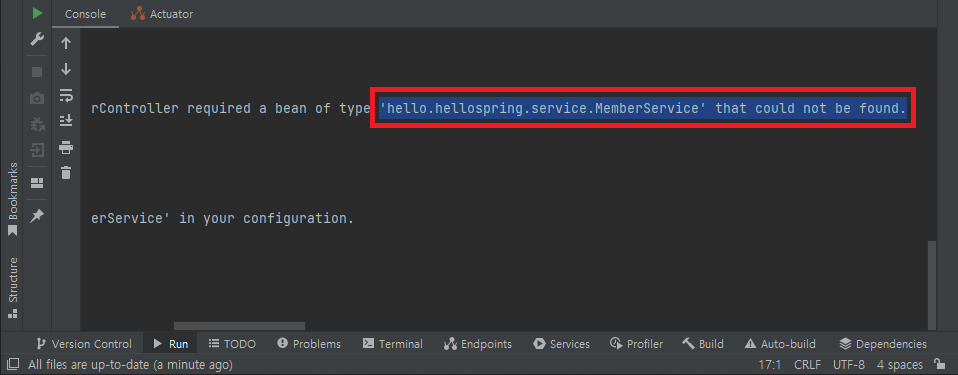Click the Up arrow in console toolbar
The height and width of the screenshot is (375, 958).
coord(66,43)
